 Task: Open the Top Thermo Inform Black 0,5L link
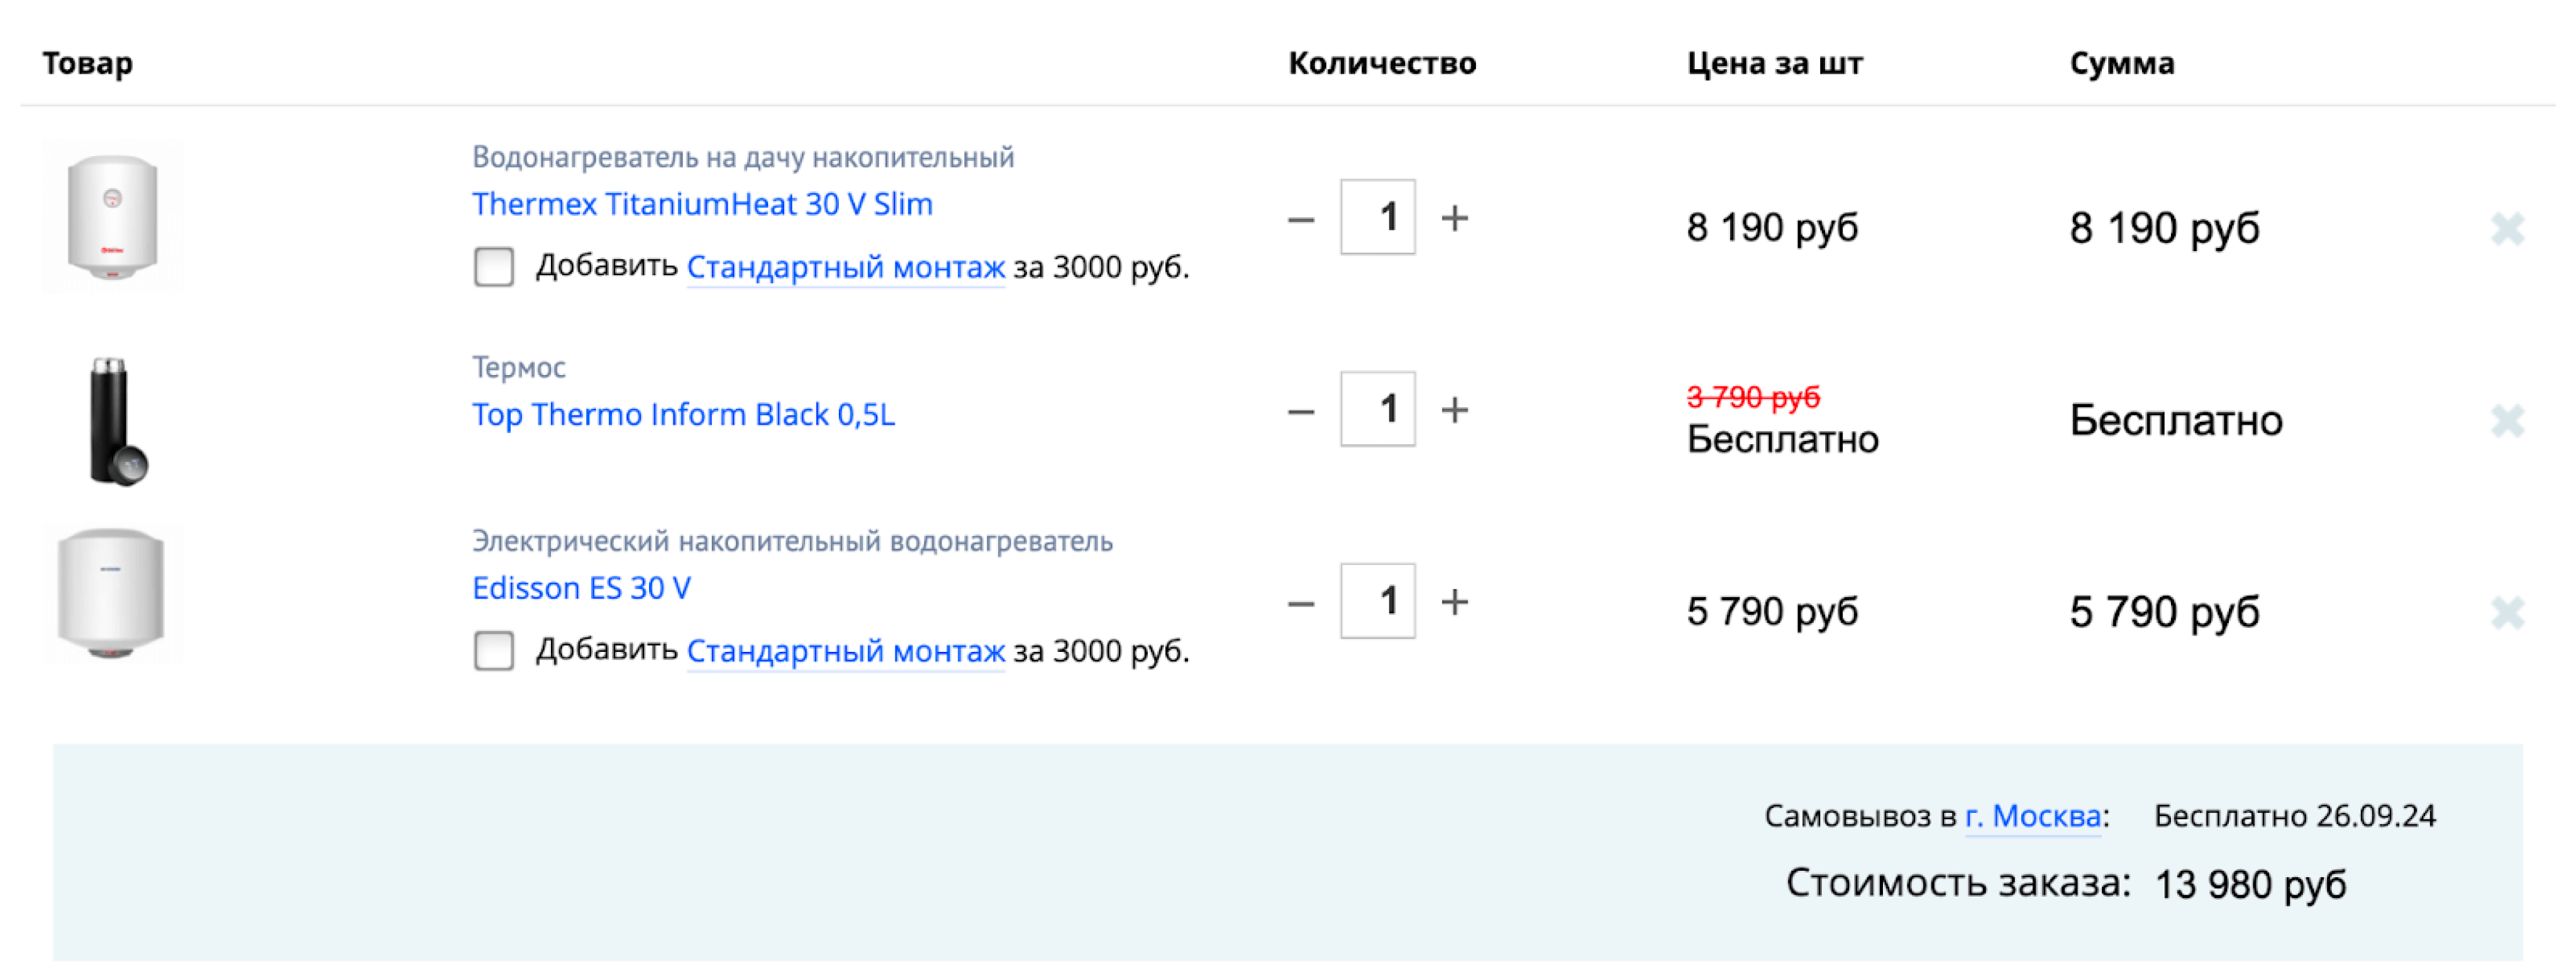pyautogui.click(x=684, y=414)
